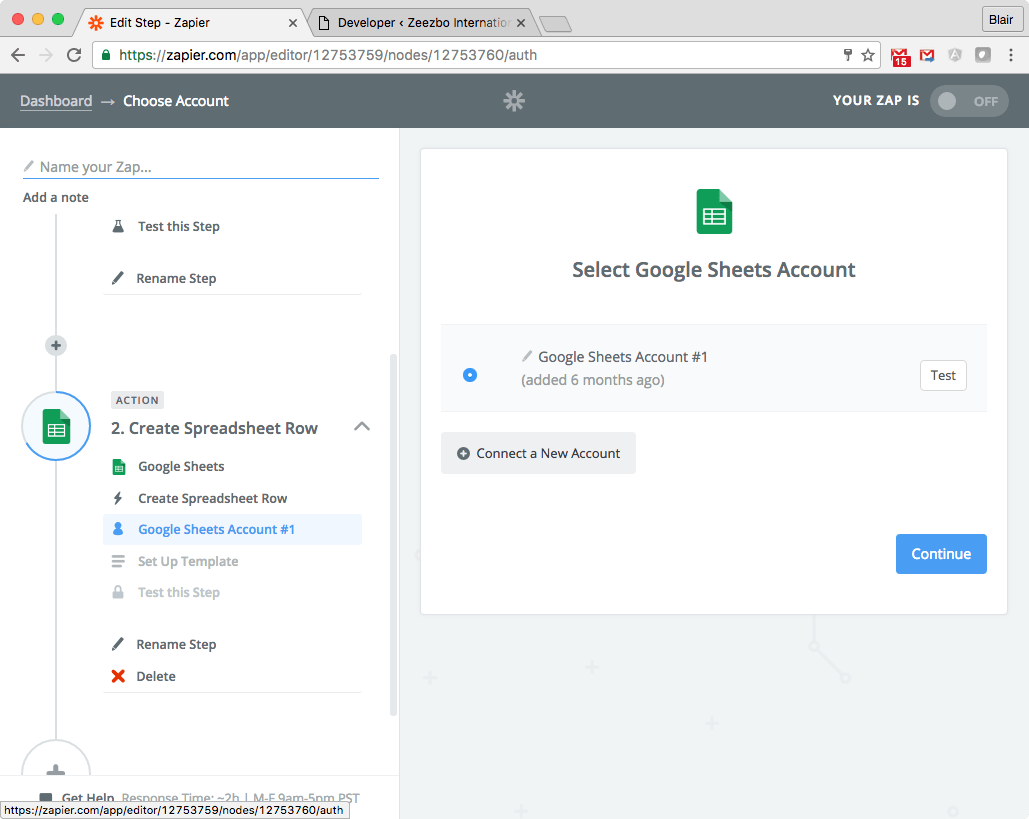The height and width of the screenshot is (819, 1029).
Task: Click Delete step text
Action: [x=156, y=676]
